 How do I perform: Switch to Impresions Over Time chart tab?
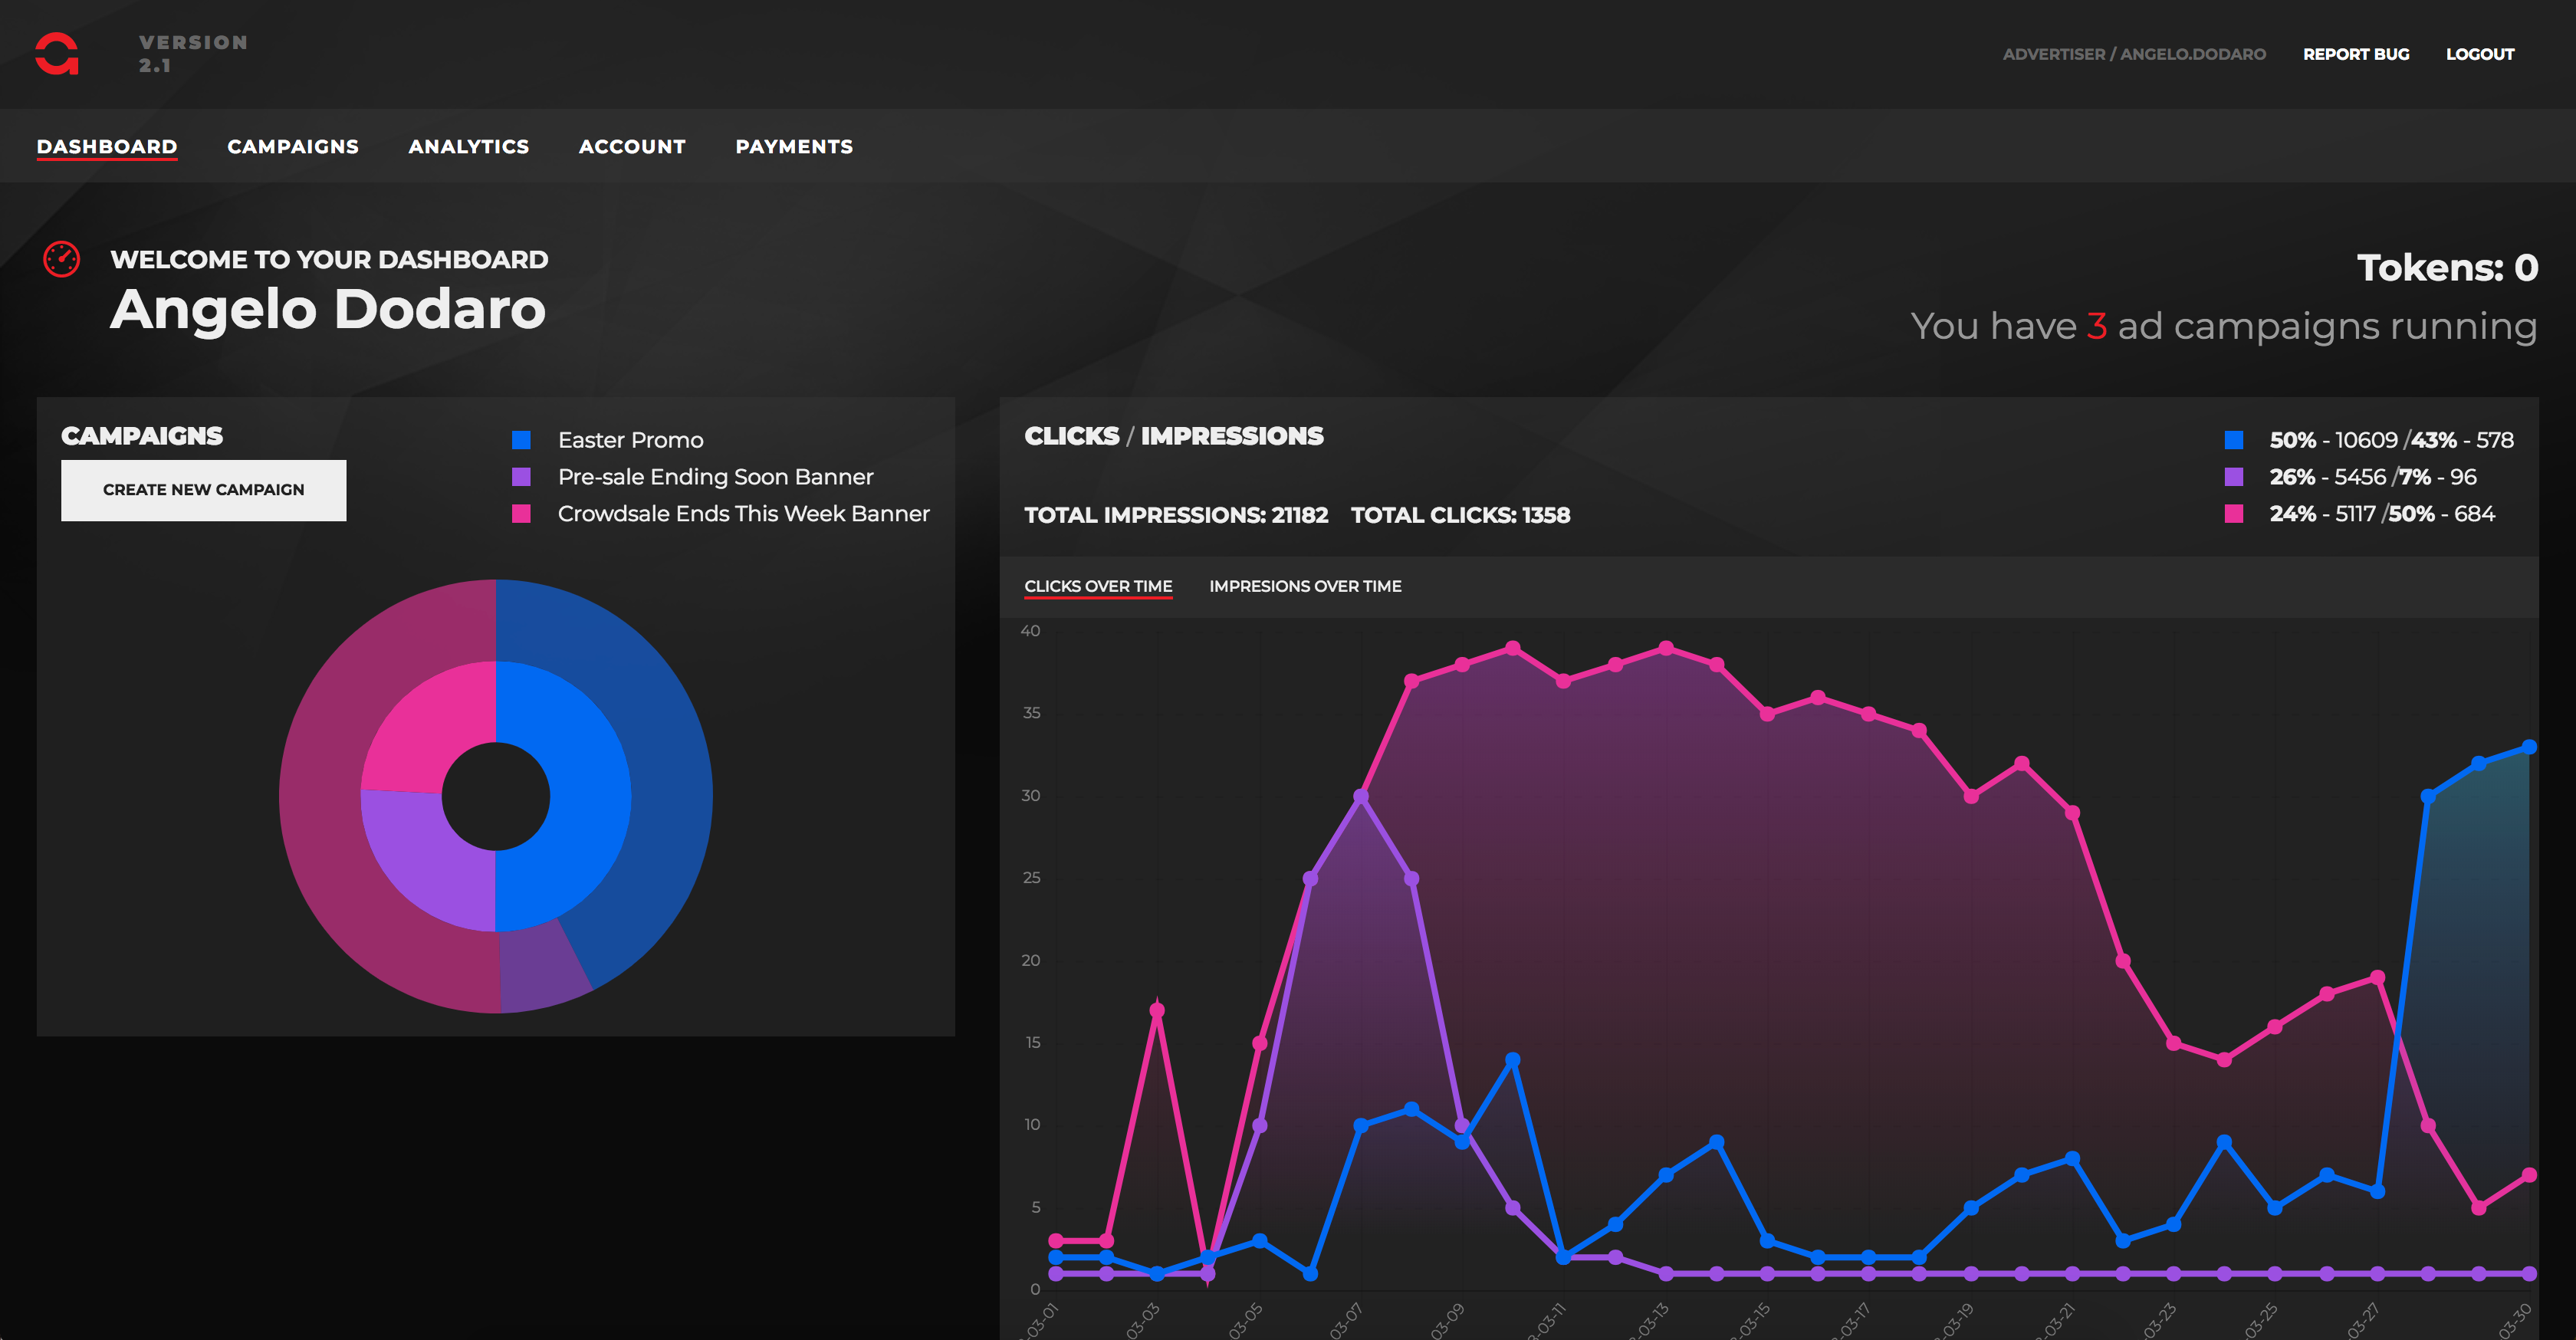pyautogui.click(x=1304, y=587)
